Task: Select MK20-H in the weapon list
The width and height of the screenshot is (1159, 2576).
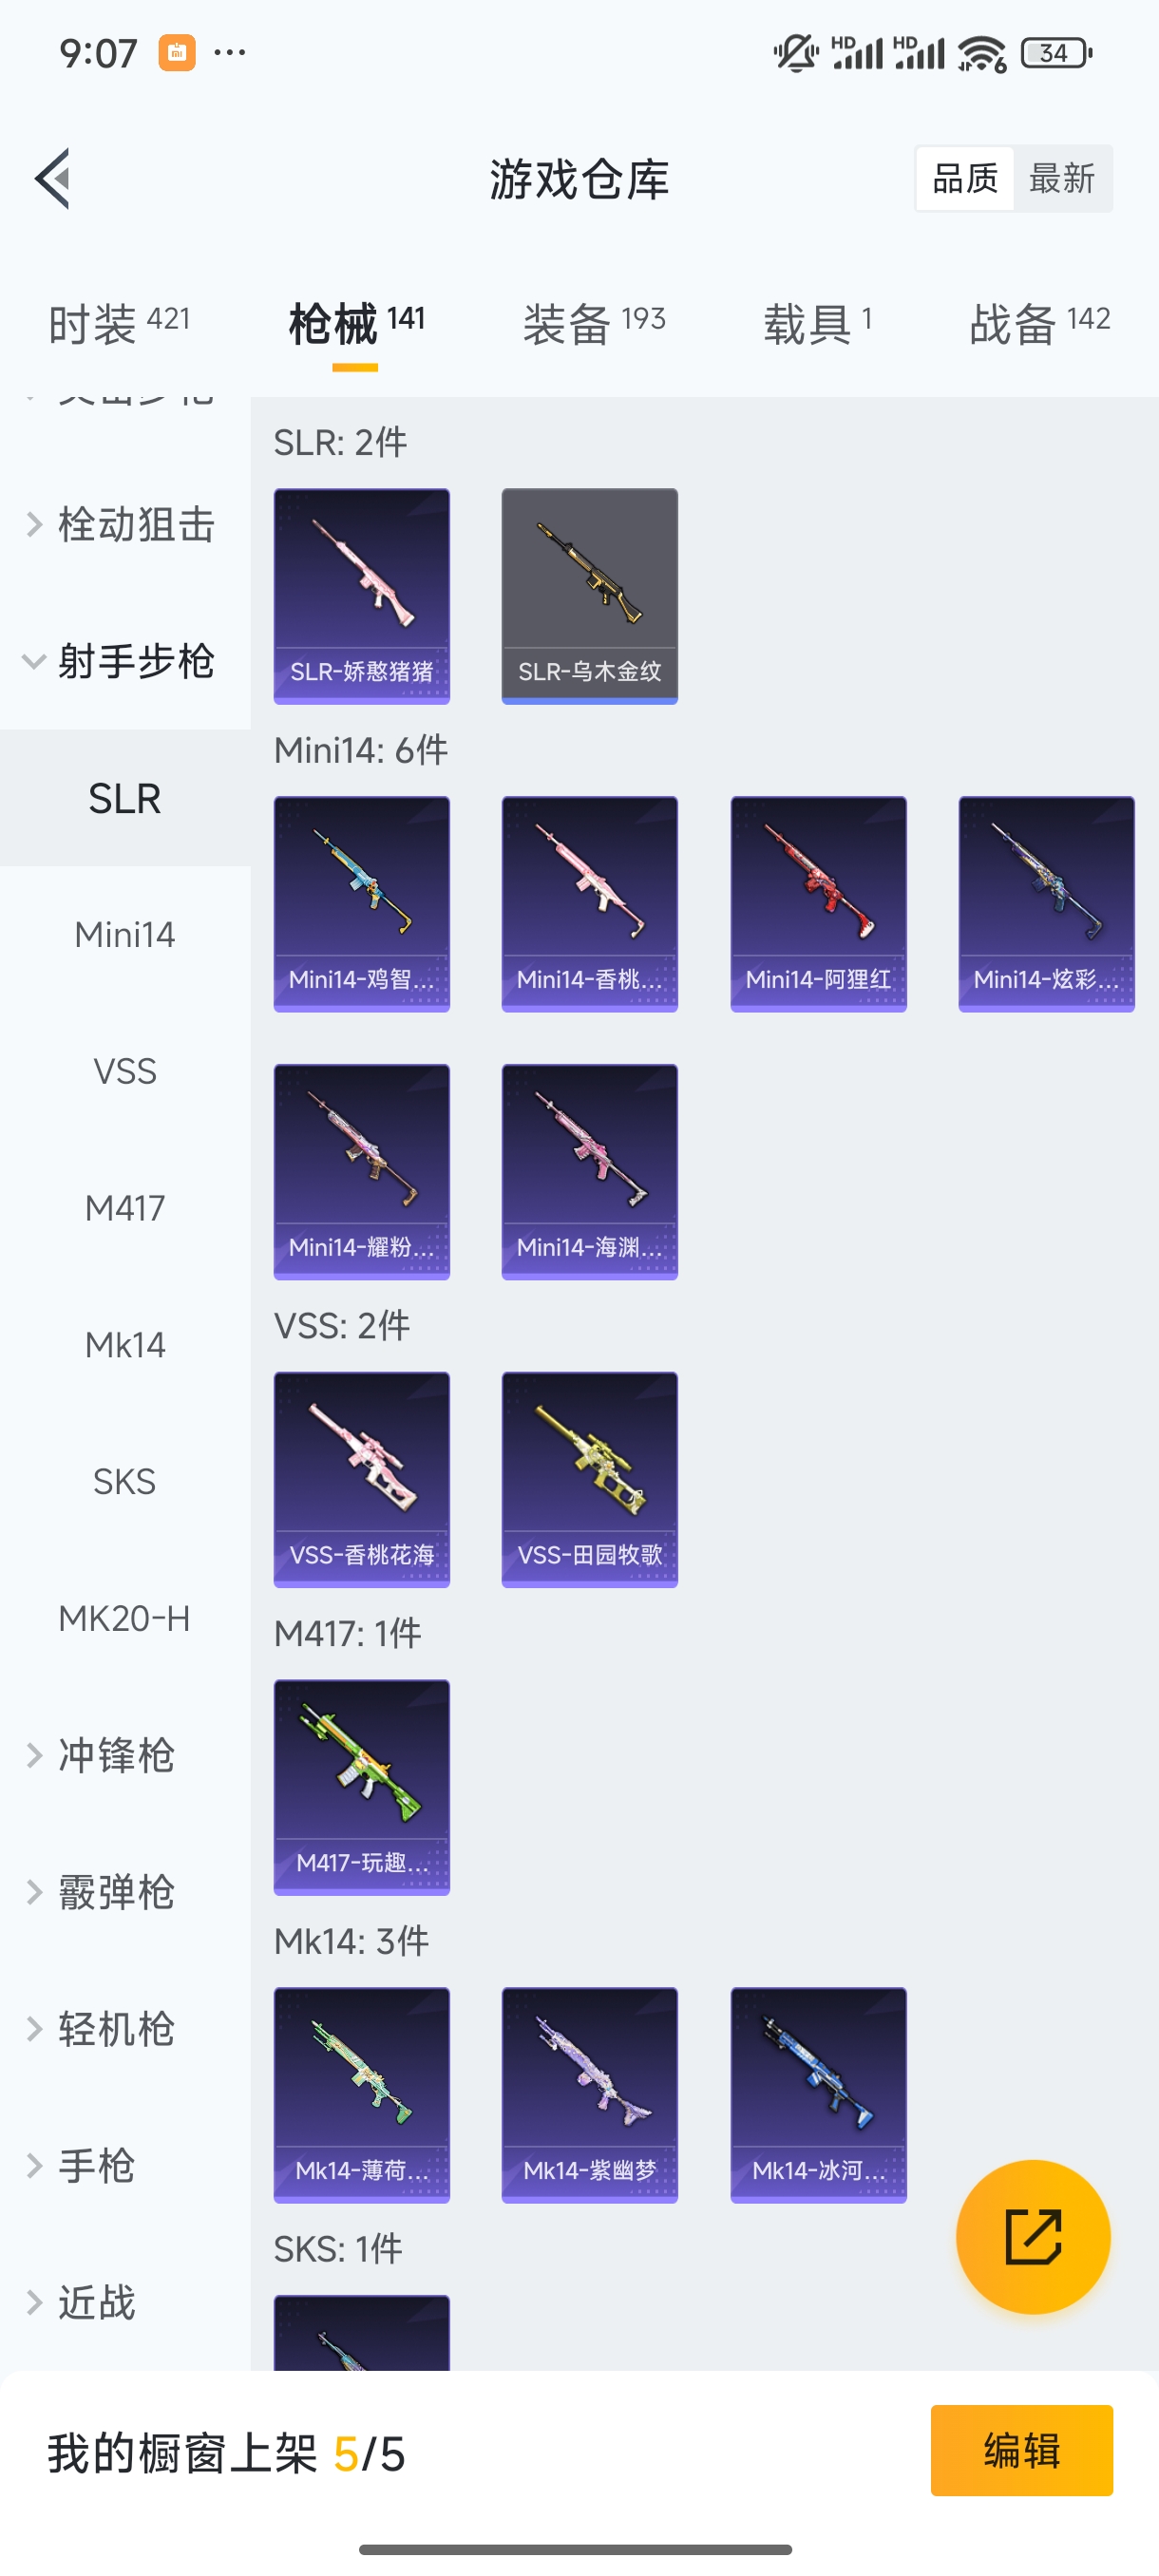Action: click(125, 1618)
